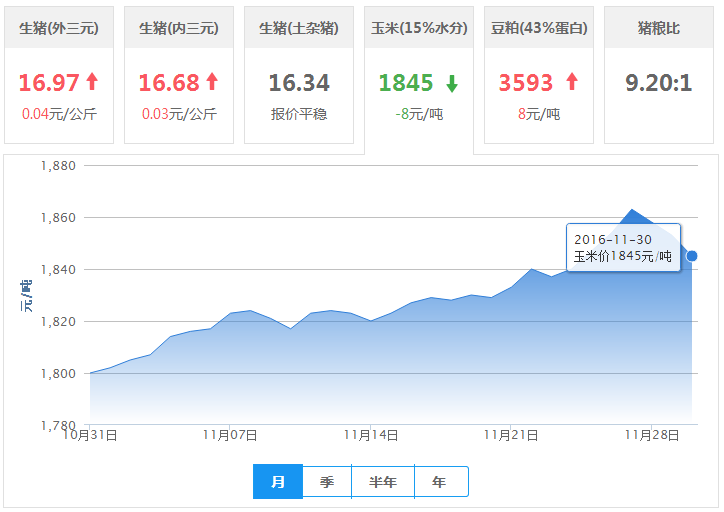Click the 2016-11-30 data point marker
724x512 pixels.
pos(692,256)
